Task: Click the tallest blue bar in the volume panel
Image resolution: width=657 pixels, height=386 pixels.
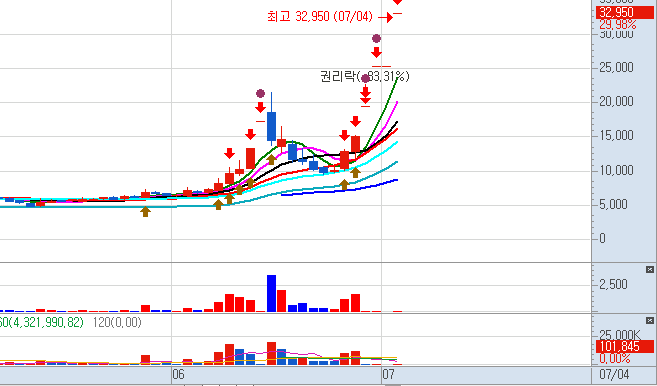Action: (272, 293)
